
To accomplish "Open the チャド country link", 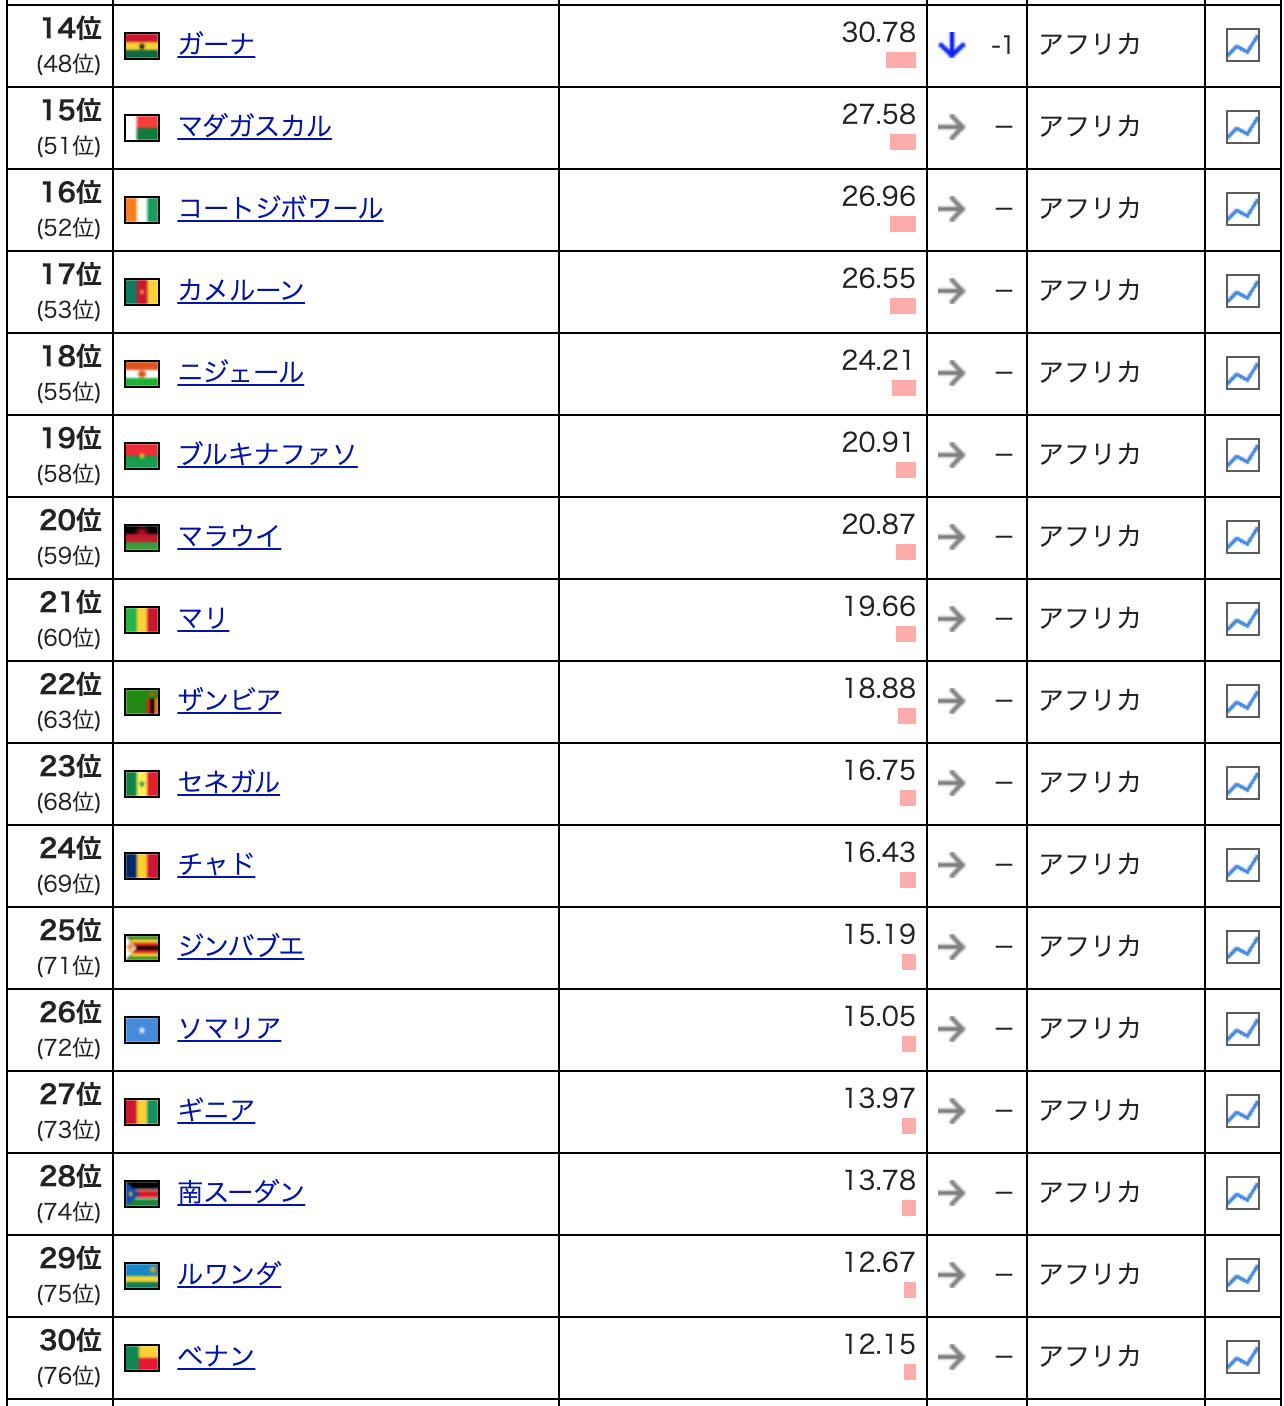I will tap(216, 865).
